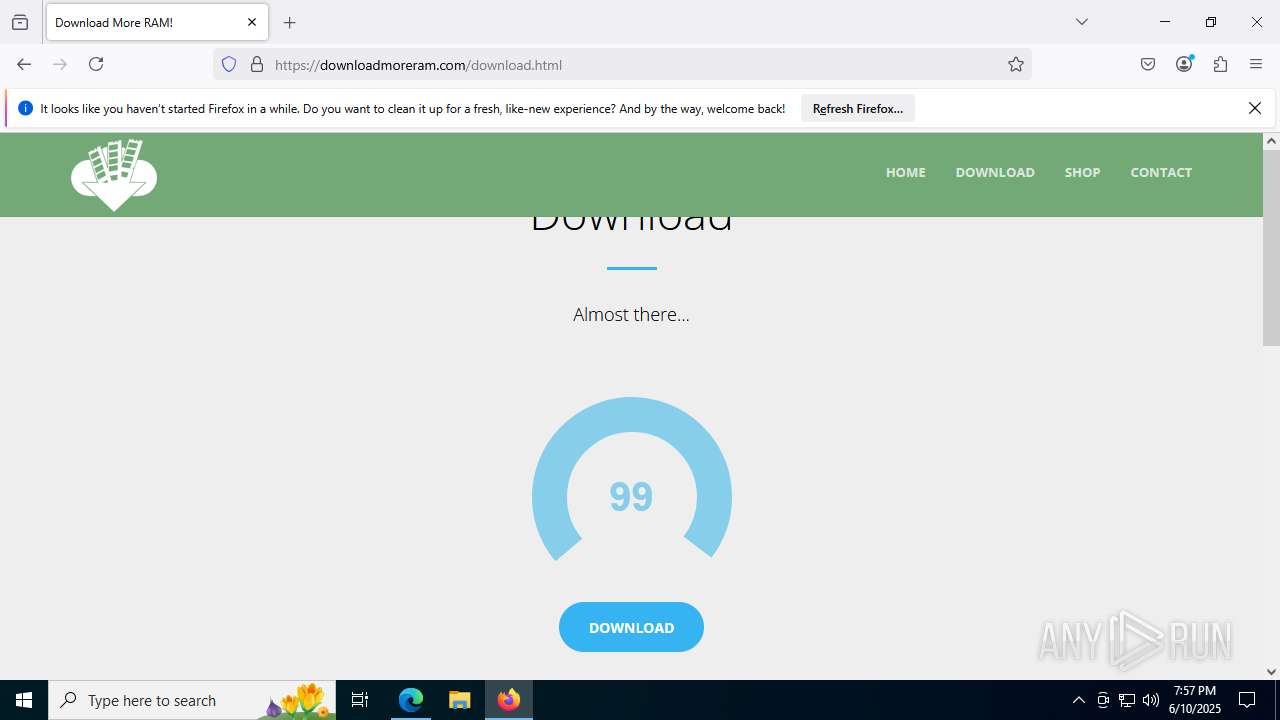The height and width of the screenshot is (720, 1280).
Task: Go back to previous page
Action: click(x=24, y=64)
